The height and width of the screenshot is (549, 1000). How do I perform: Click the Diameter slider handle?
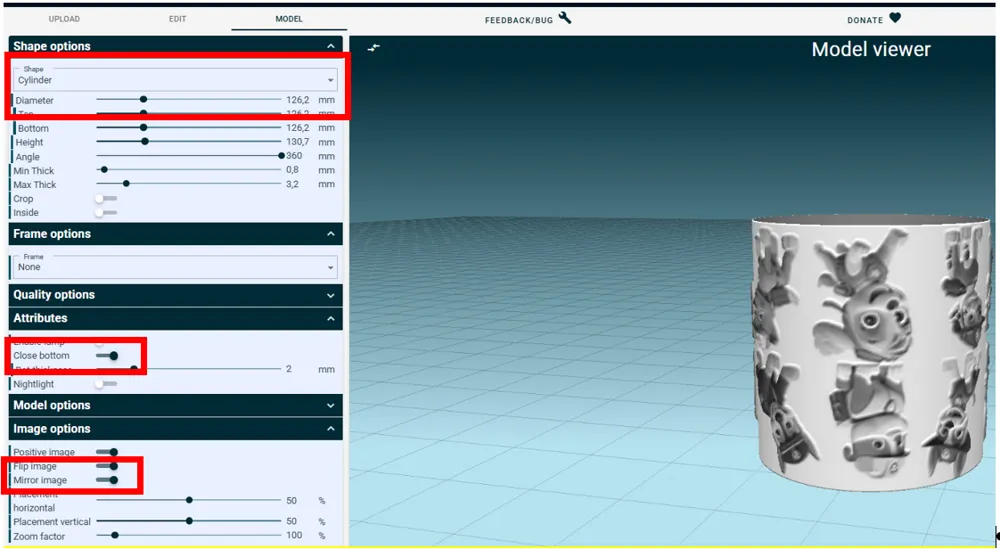click(143, 99)
